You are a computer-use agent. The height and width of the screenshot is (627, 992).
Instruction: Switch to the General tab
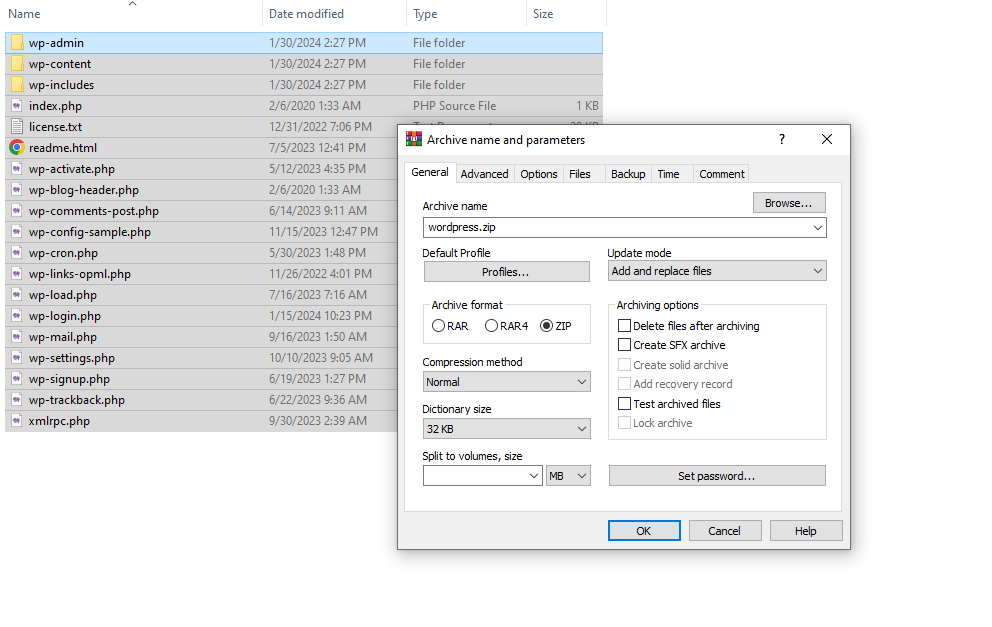[x=430, y=172]
